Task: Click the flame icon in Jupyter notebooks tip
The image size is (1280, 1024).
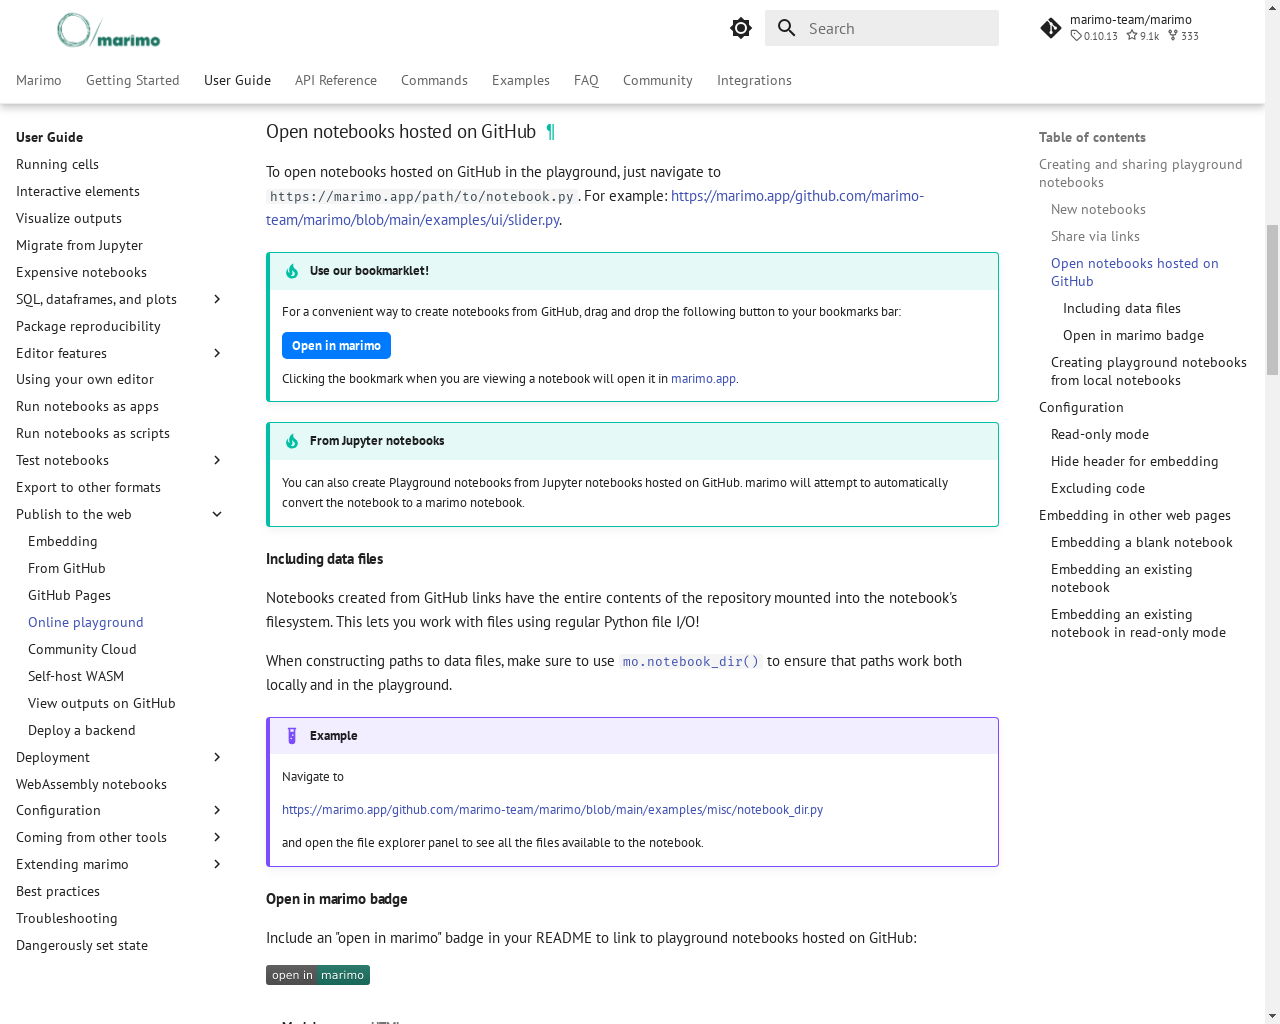Action: [292, 441]
